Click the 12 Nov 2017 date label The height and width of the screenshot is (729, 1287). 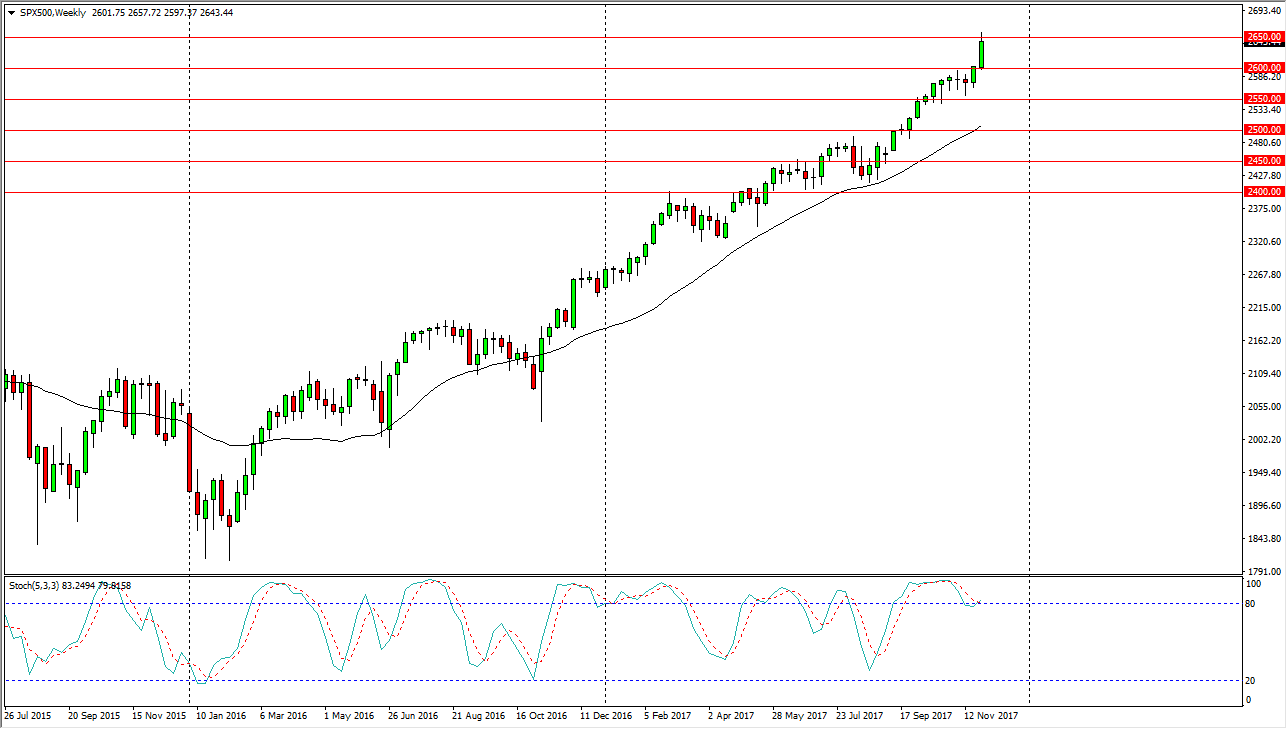coord(990,716)
